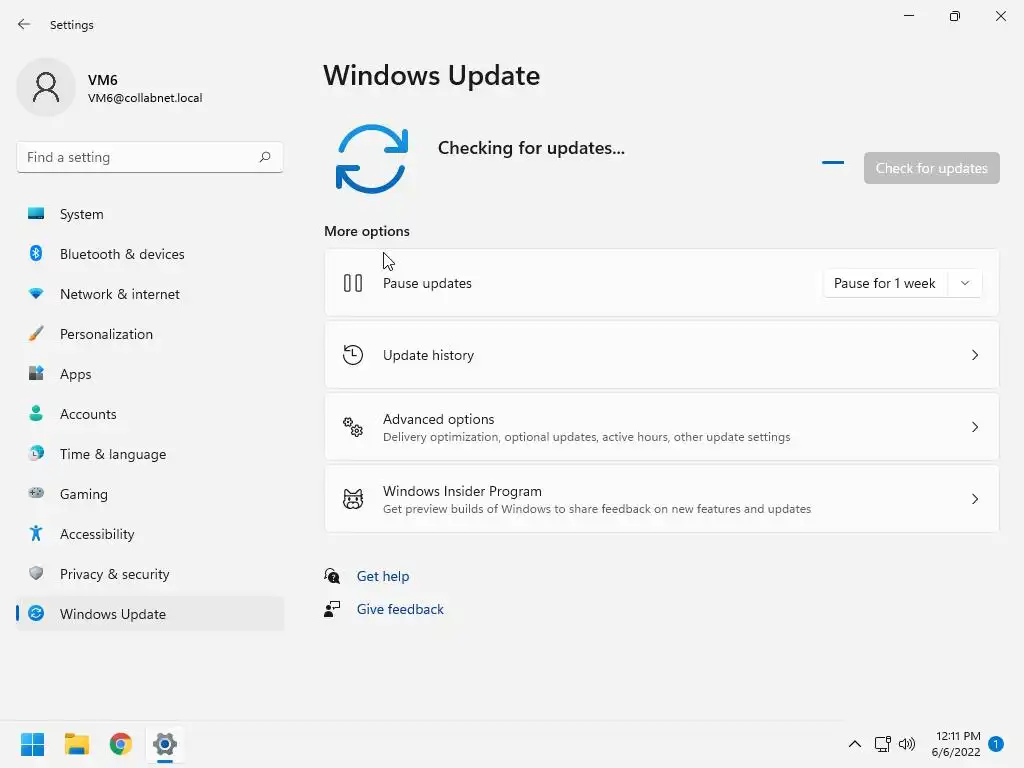Select Network & internet category
1024x768 pixels.
[x=150, y=294]
